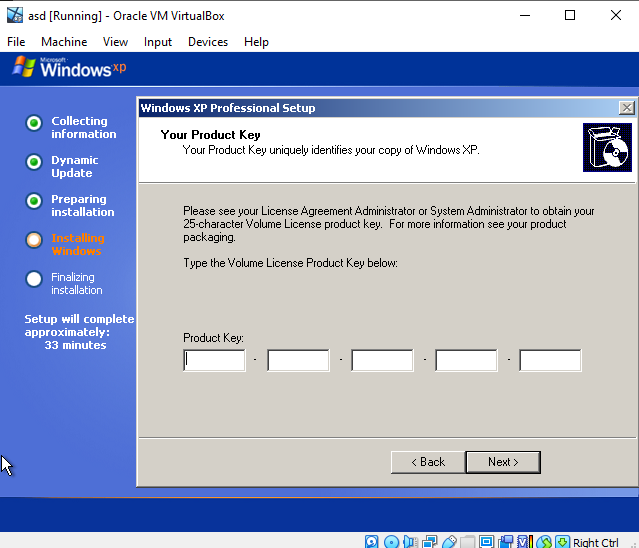Image resolution: width=639 pixels, height=548 pixels.
Task: Open the Machine menu
Action: pyautogui.click(x=64, y=42)
